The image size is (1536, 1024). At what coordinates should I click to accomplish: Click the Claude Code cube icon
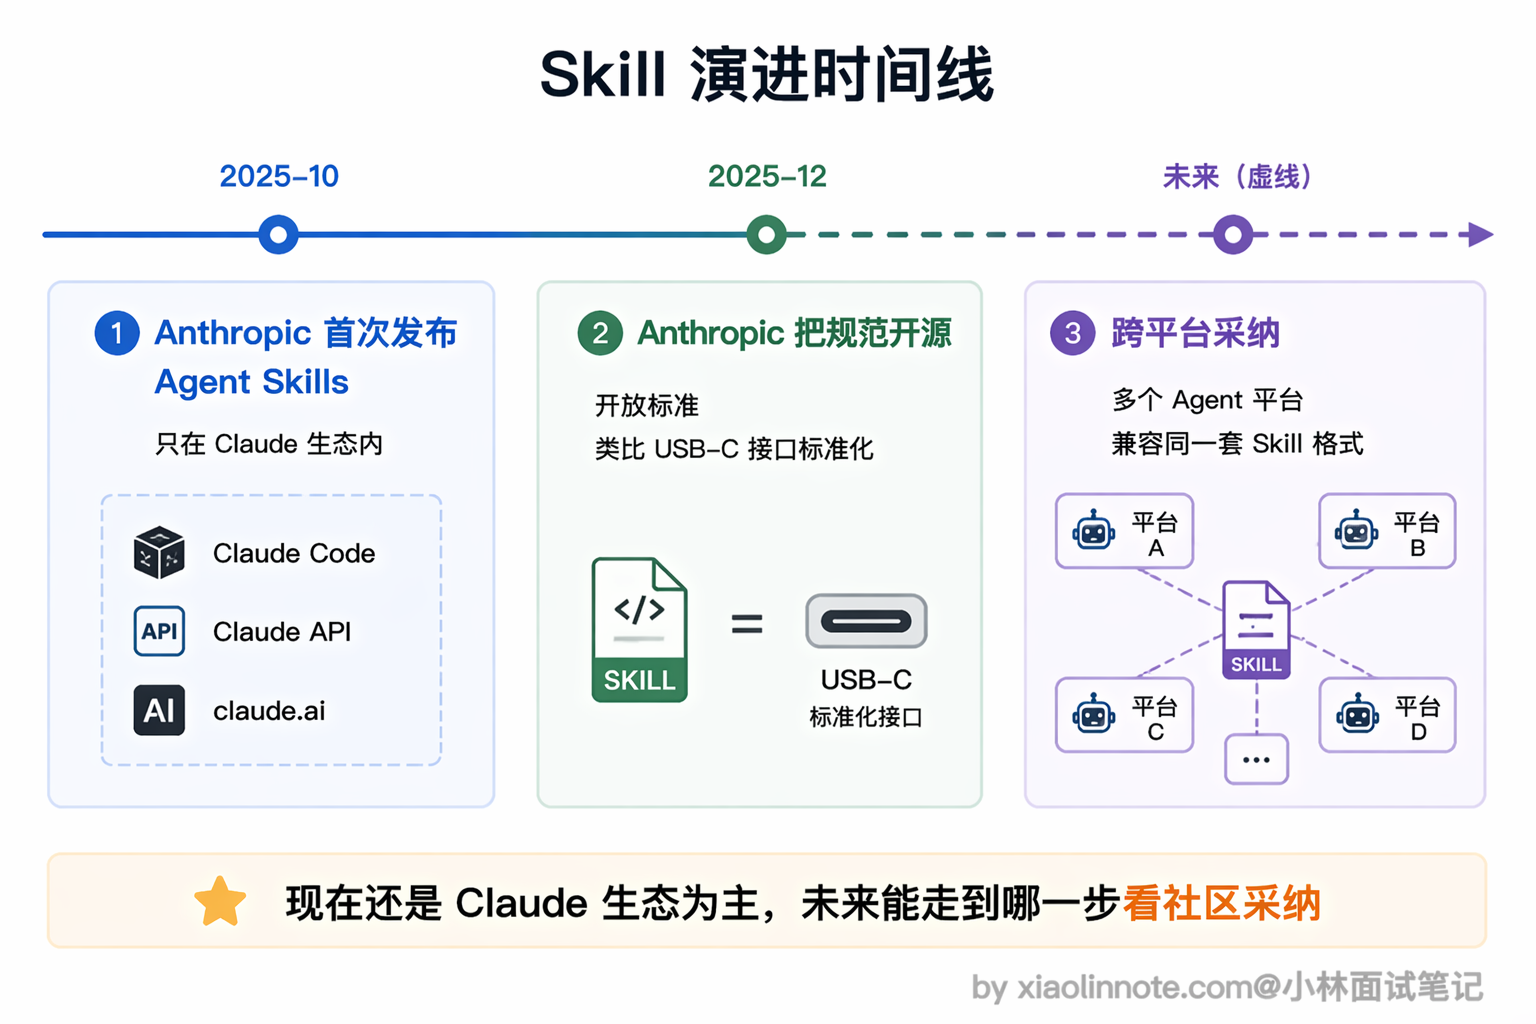tap(159, 553)
